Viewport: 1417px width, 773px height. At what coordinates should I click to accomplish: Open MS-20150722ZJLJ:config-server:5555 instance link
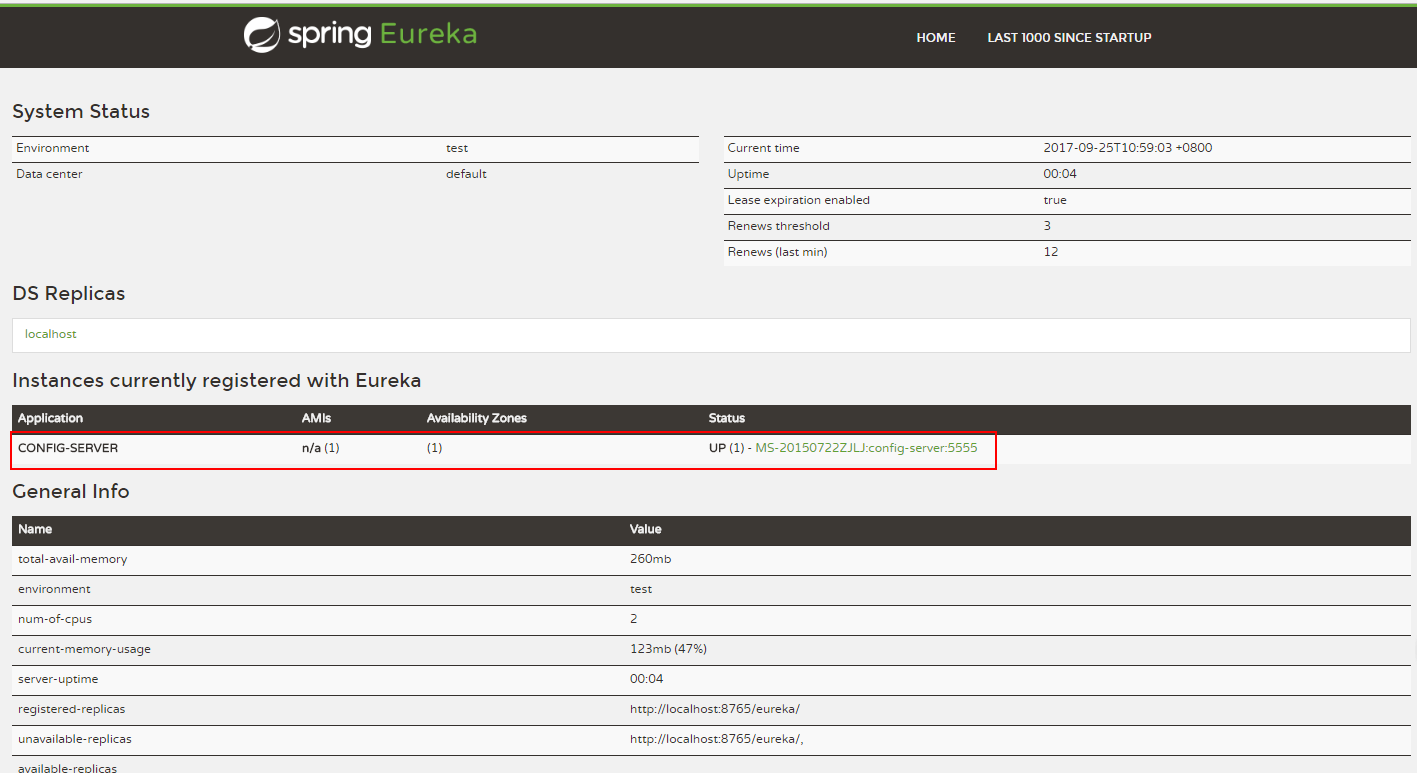(x=866, y=448)
